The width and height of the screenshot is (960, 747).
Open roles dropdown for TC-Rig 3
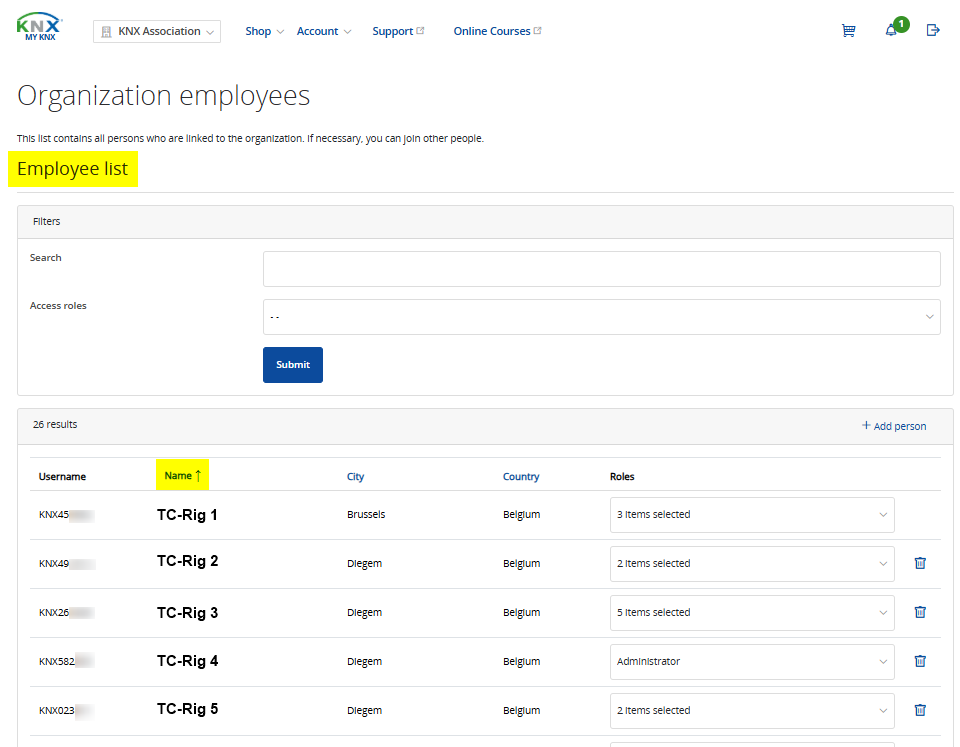click(752, 613)
